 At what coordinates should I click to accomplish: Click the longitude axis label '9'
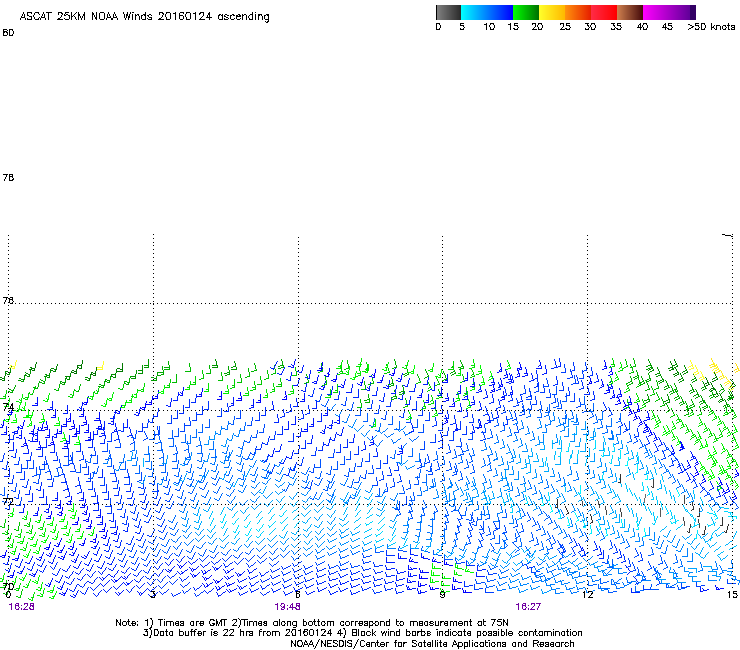point(442,595)
